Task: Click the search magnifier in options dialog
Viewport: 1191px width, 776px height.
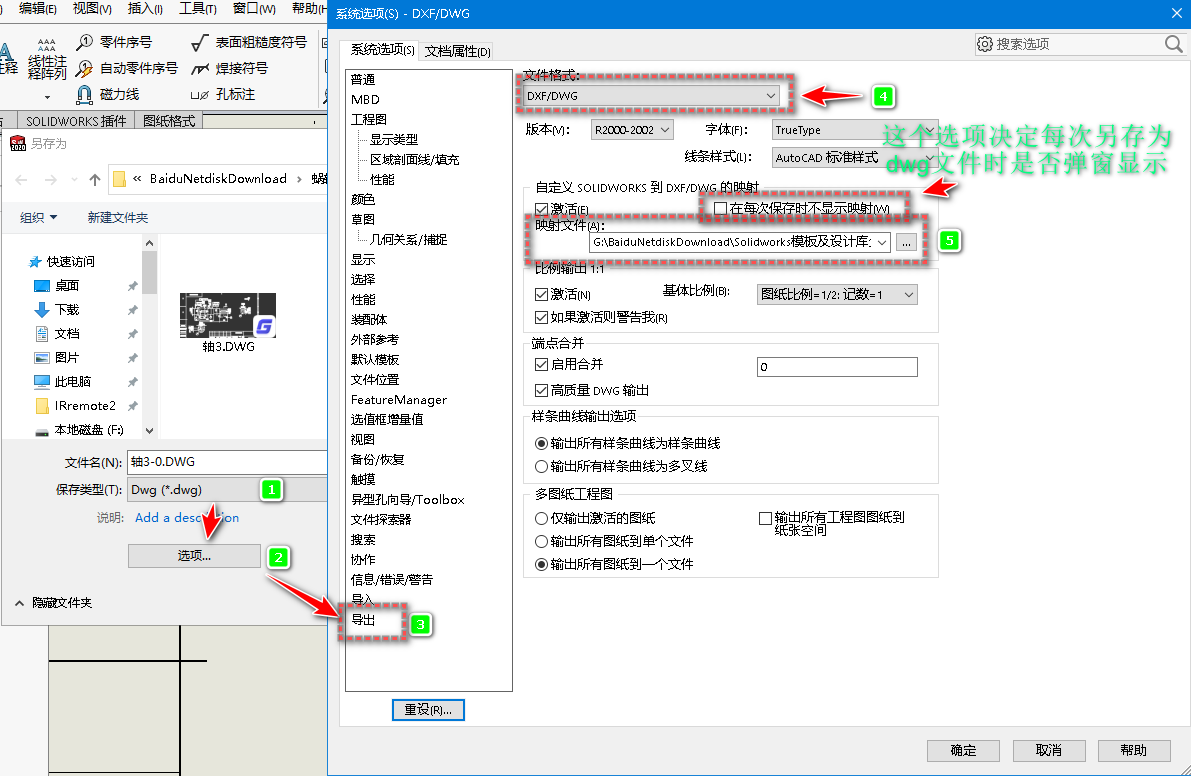Action: (x=1174, y=44)
